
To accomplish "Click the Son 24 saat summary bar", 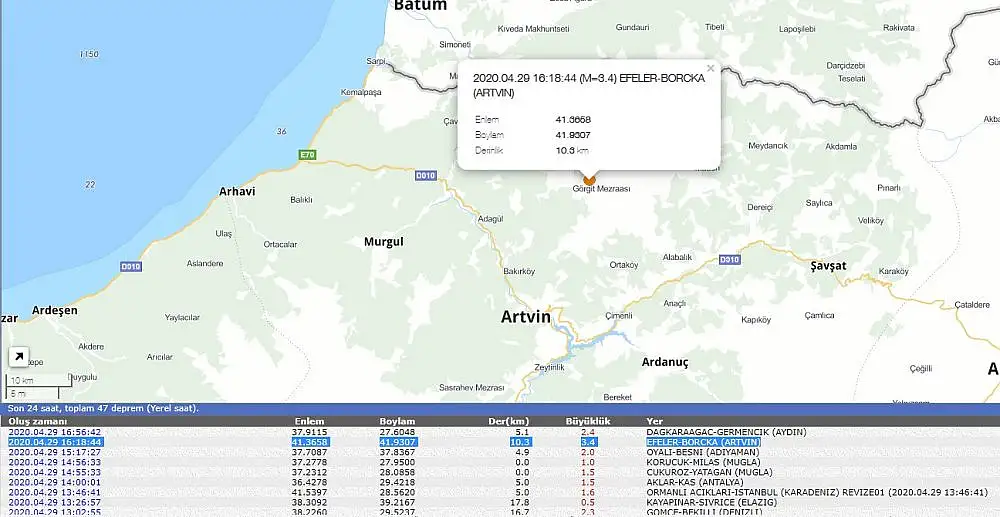I will [500, 409].
